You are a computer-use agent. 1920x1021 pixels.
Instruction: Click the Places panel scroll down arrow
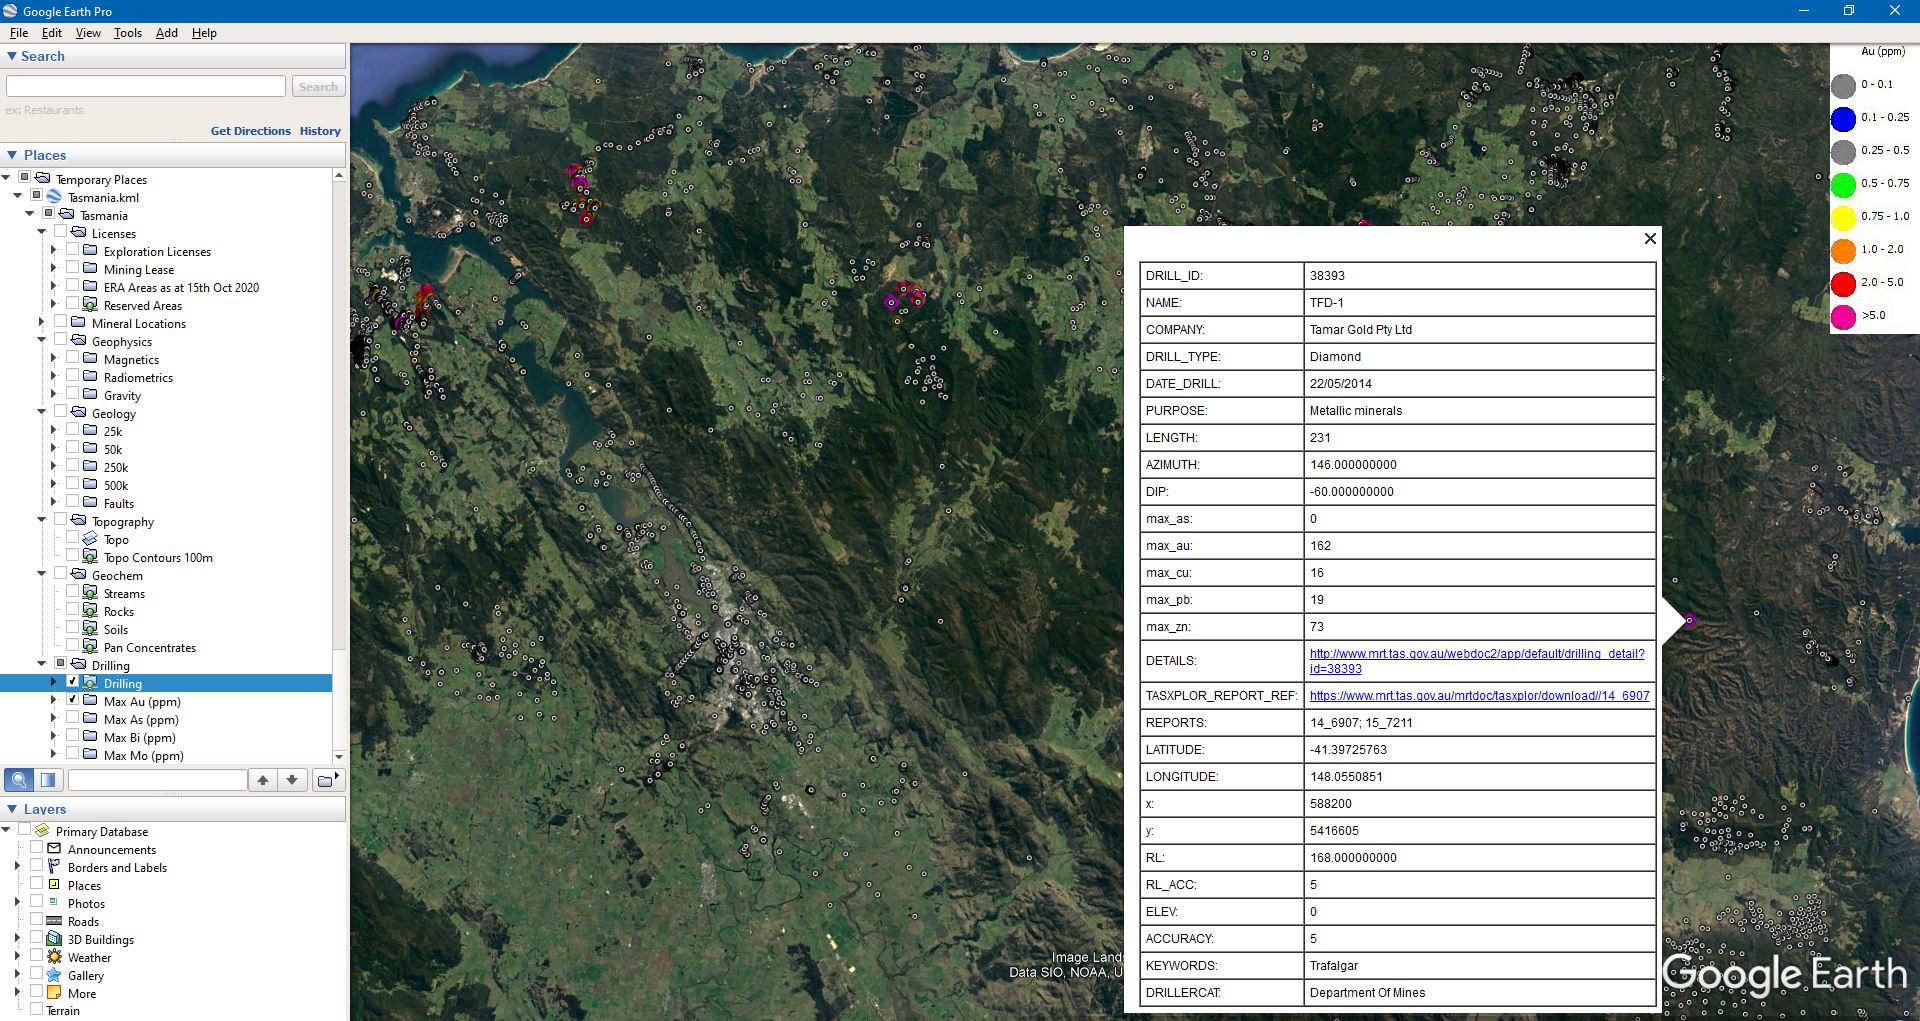[x=339, y=756]
